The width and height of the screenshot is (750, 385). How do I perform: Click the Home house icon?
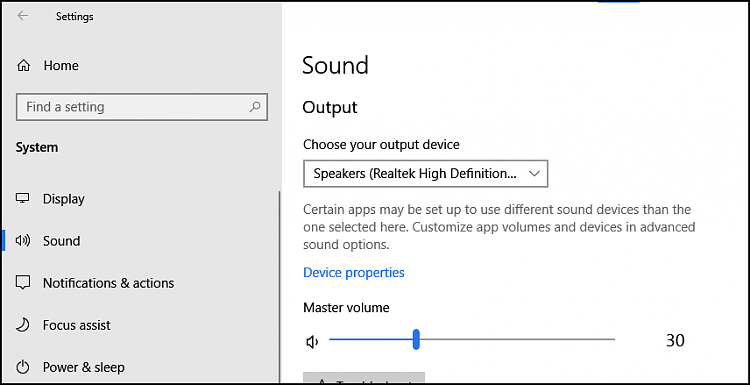click(x=23, y=66)
